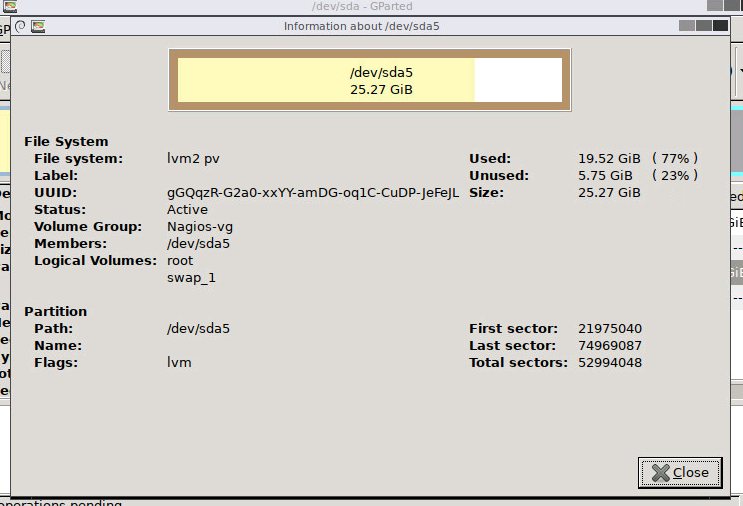Viewport: 743px width, 506px height.
Task: Click the Used size value 19.52 GiB
Action: click(609, 159)
